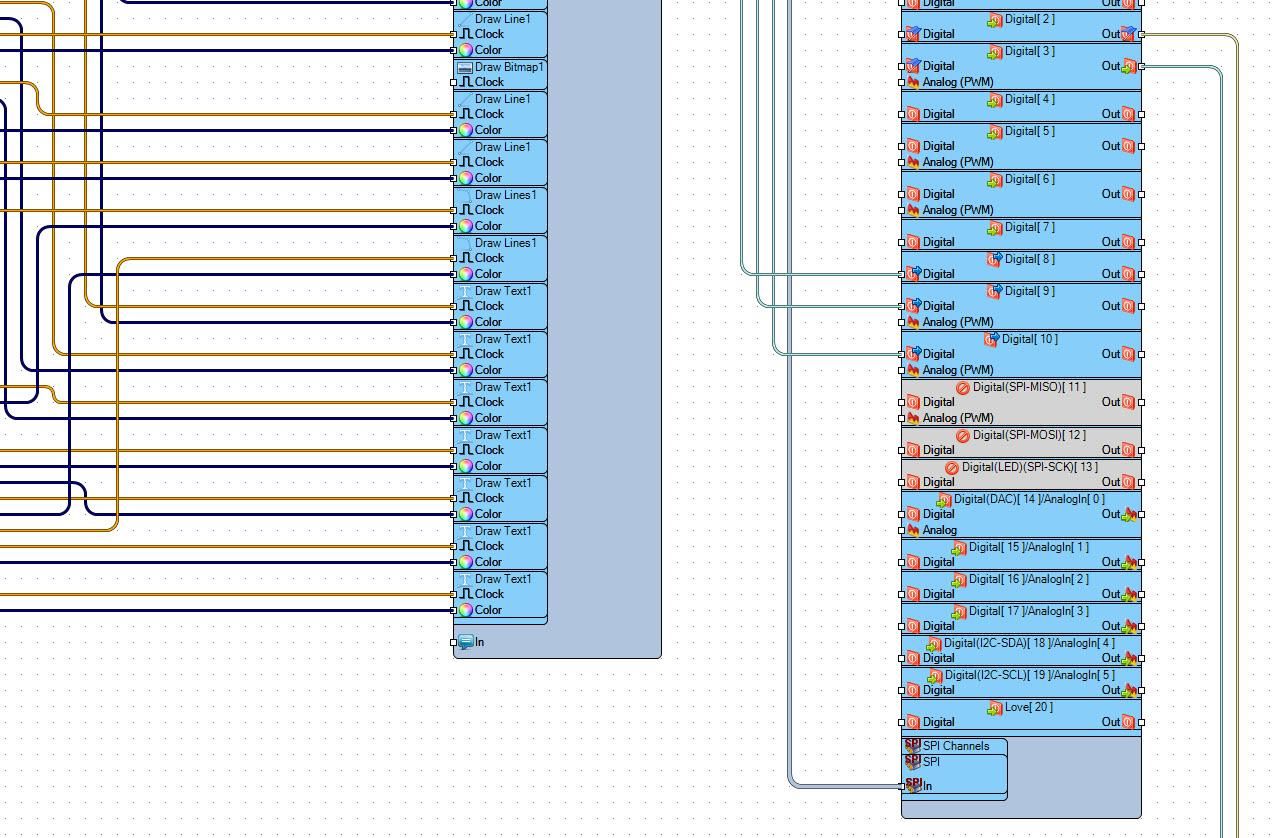The width and height of the screenshot is (1280, 838).
Task: Click the disabled icon of Digital(SPI-MOSI)[ 12 ]
Action: coord(963,435)
